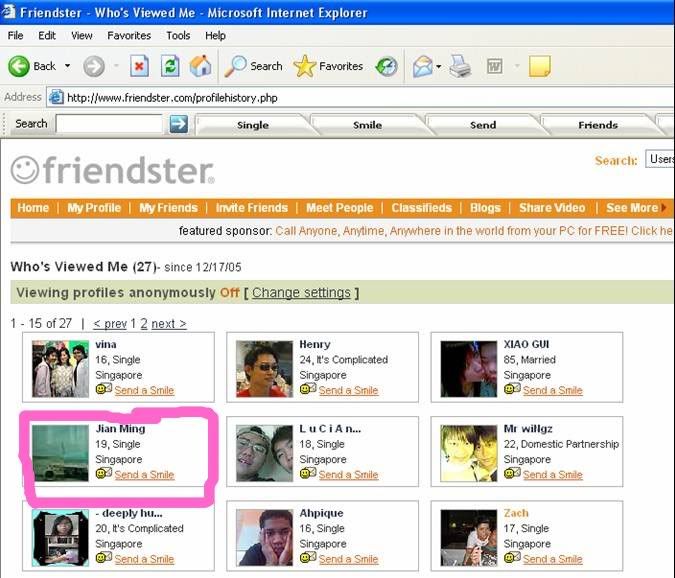675x578 pixels.
Task: Open the History clock icon
Action: (x=386, y=66)
